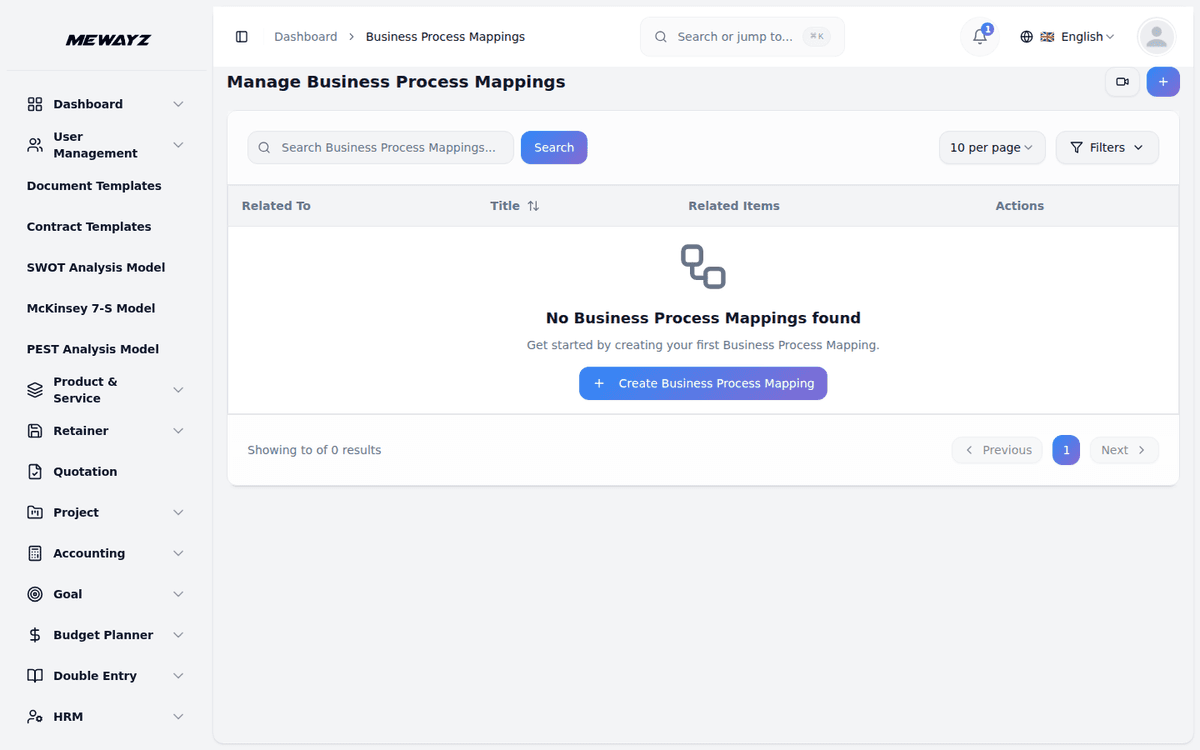Open the 10 per page dropdown
The height and width of the screenshot is (750, 1200).
tap(992, 148)
